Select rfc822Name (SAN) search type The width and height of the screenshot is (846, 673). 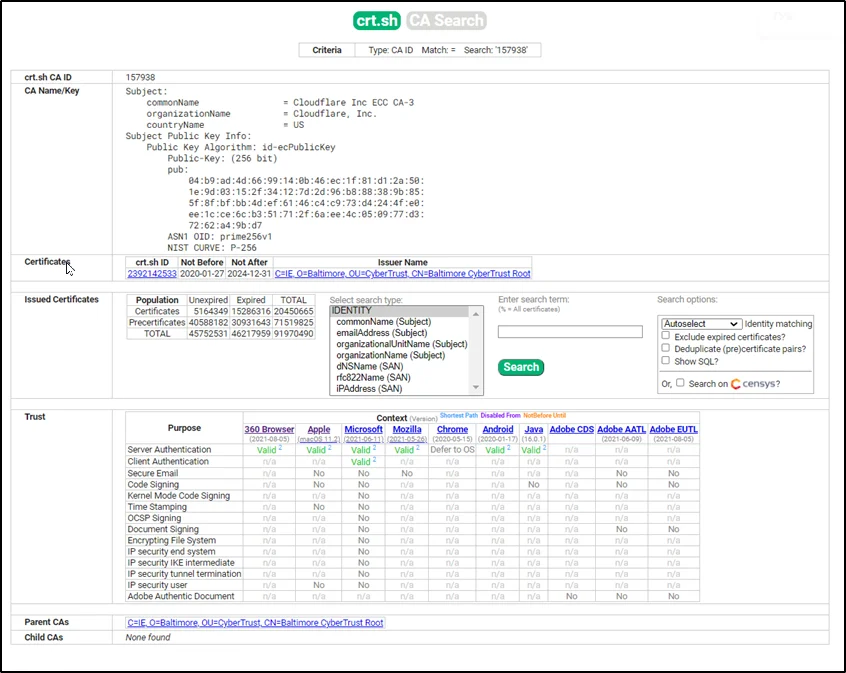point(373,378)
